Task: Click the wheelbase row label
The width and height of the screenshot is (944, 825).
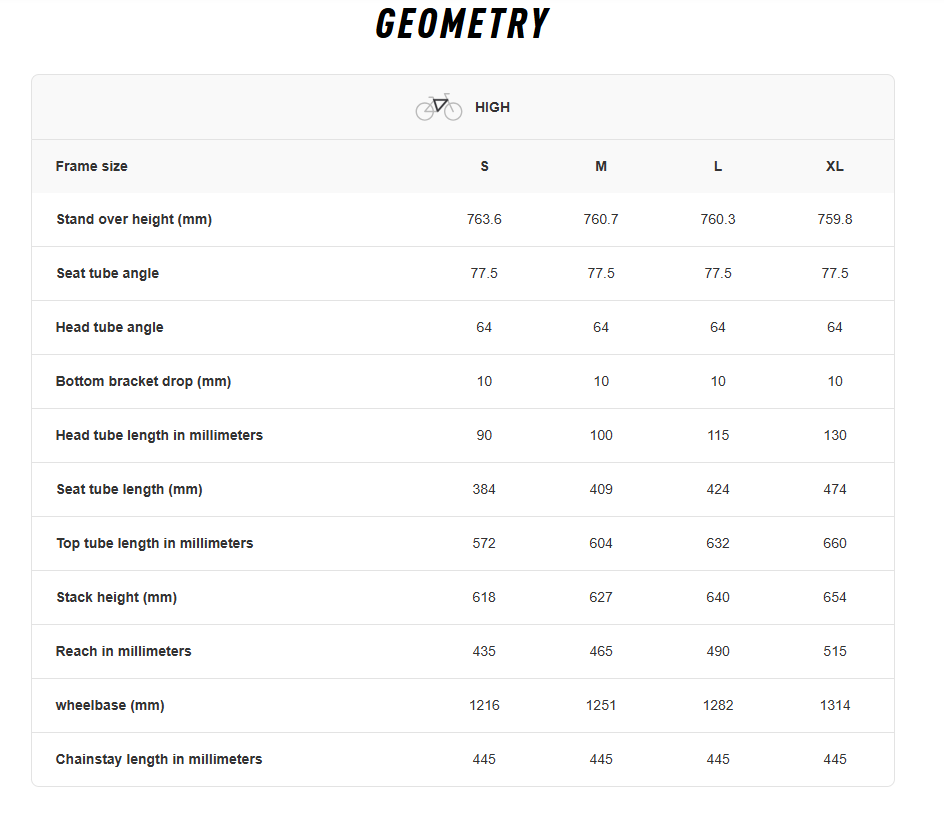Action: click(110, 705)
